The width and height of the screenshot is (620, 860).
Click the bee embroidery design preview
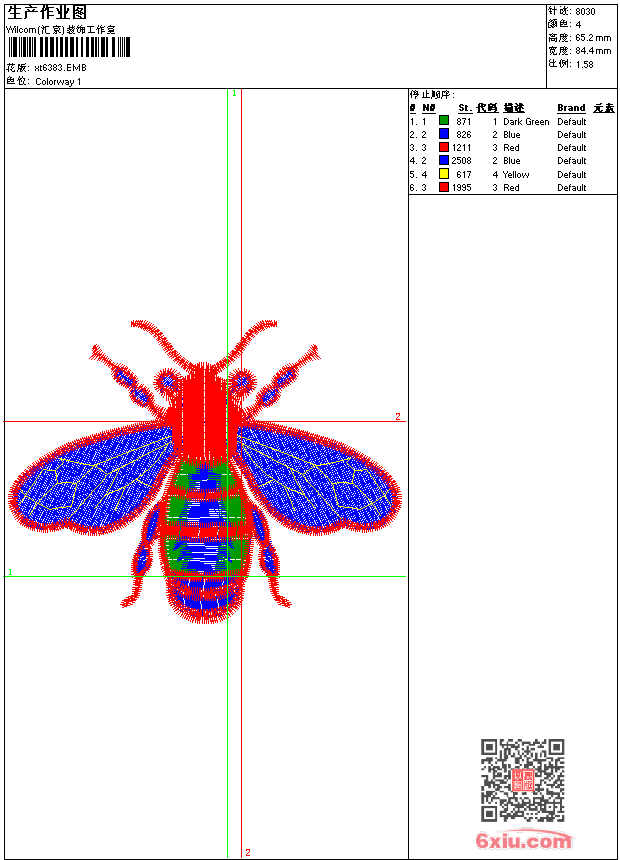click(205, 470)
